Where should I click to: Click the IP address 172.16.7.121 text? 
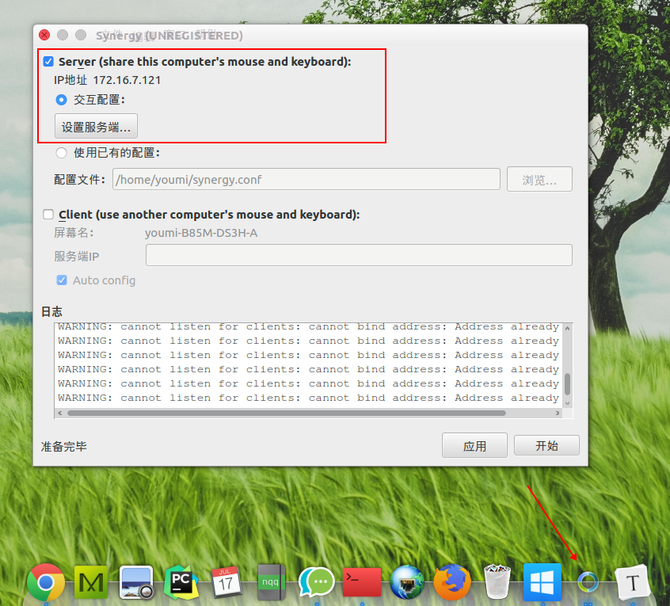tap(127, 80)
